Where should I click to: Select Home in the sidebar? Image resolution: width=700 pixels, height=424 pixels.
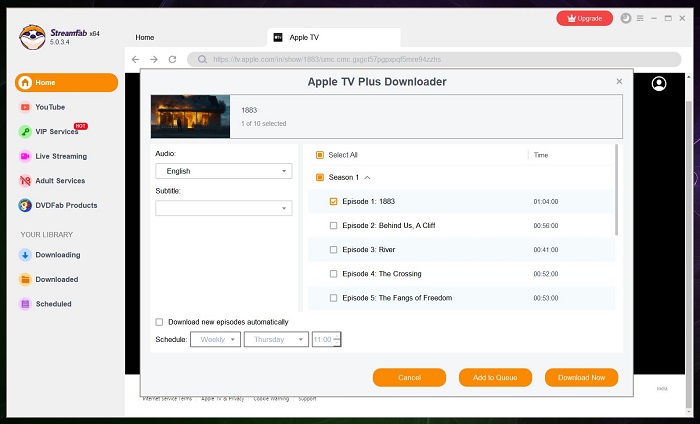click(67, 83)
